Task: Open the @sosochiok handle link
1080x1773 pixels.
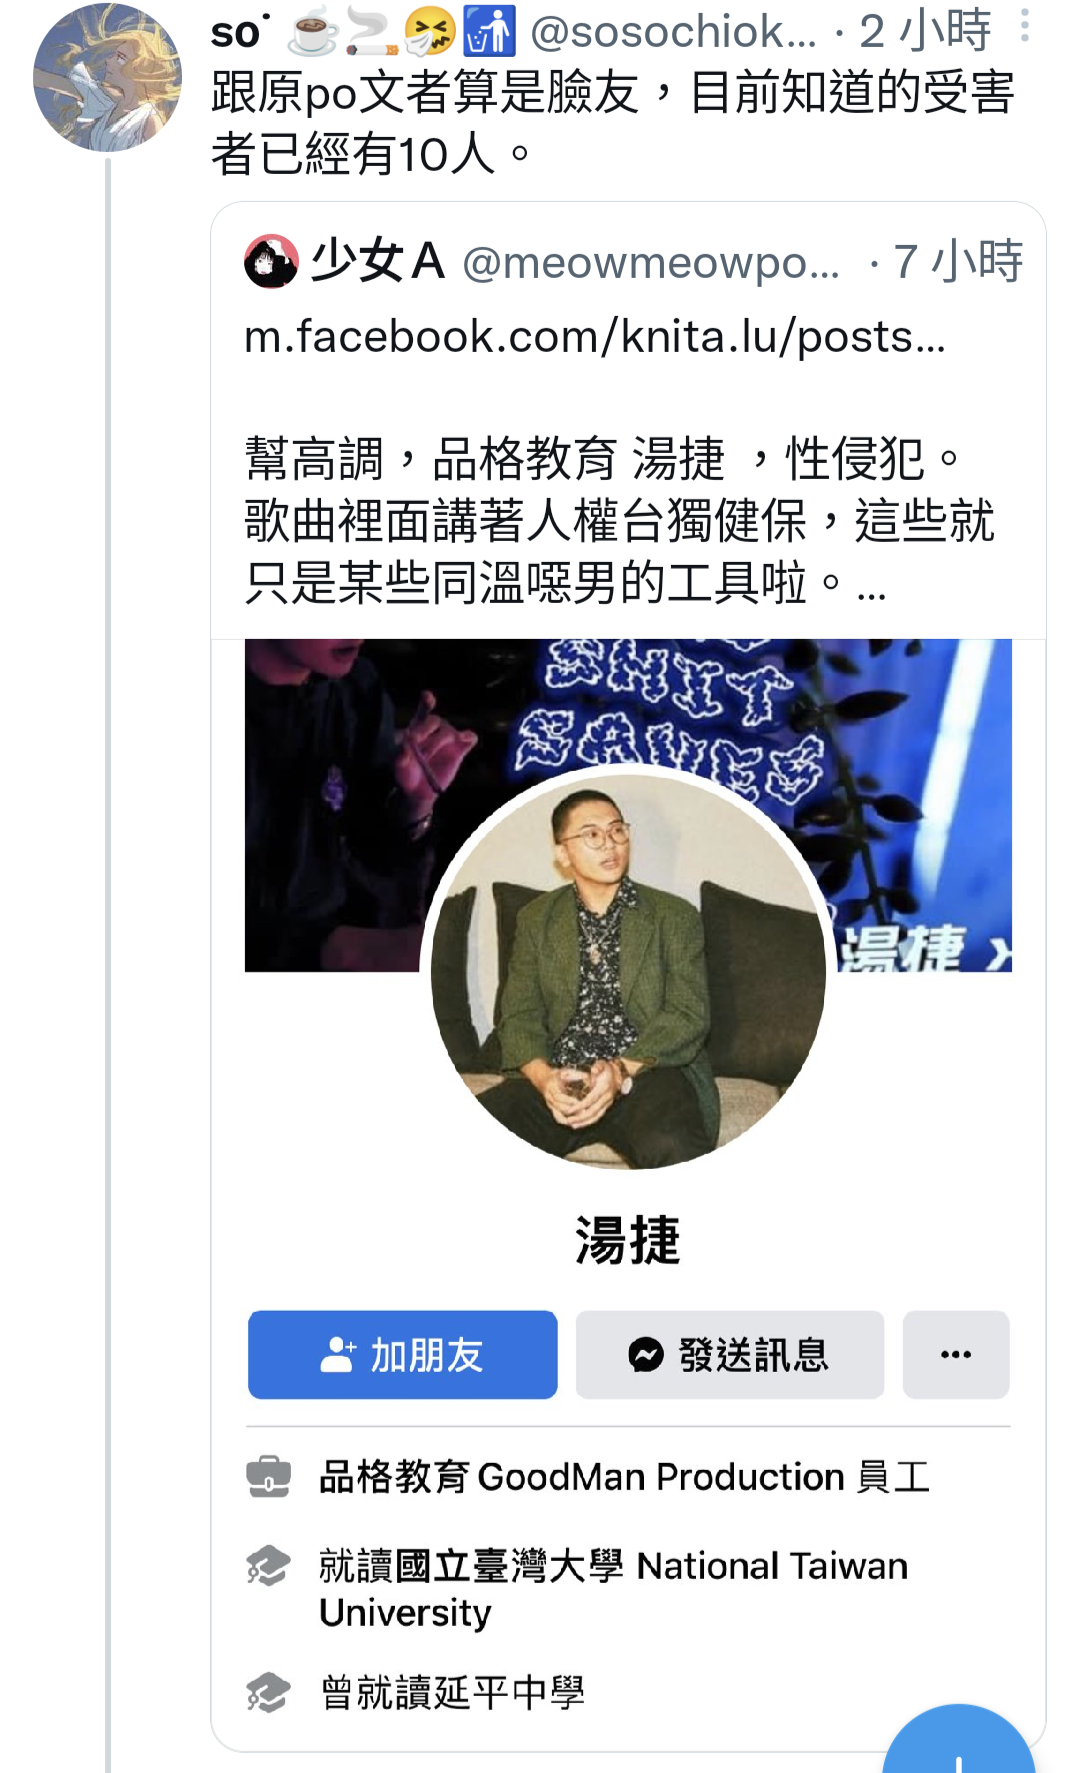Action: coord(673,32)
